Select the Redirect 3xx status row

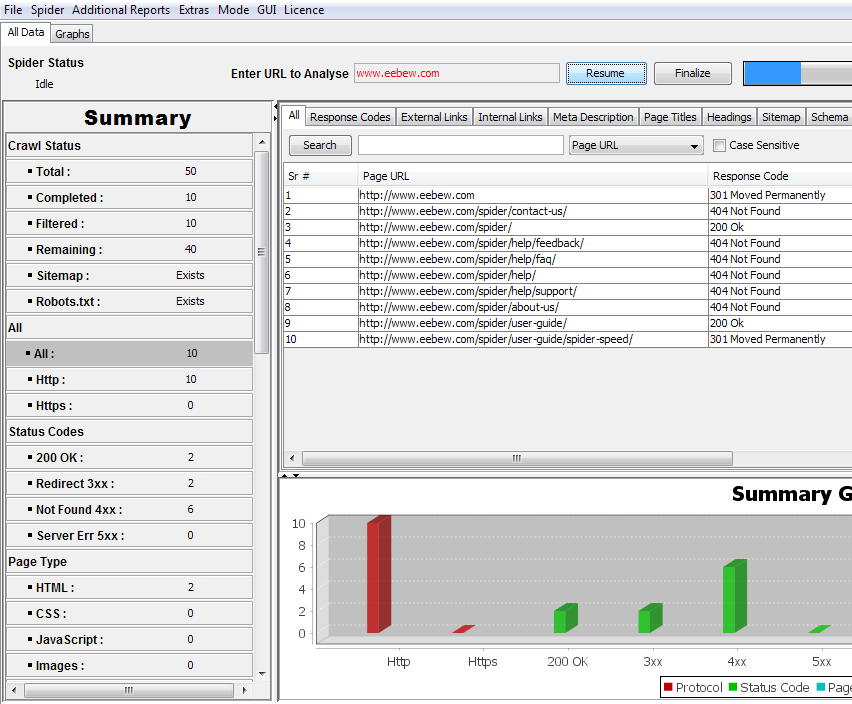129,483
